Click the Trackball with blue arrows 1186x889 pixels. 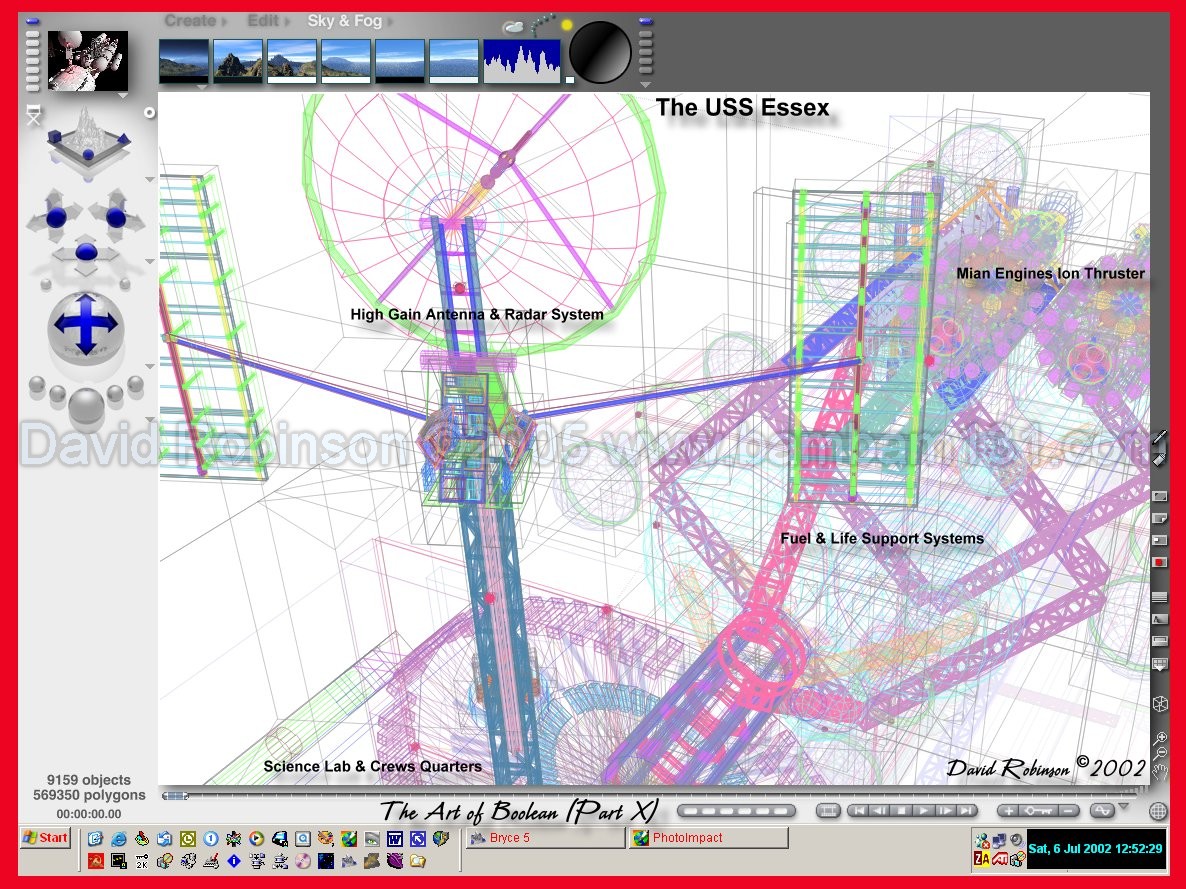(85, 326)
